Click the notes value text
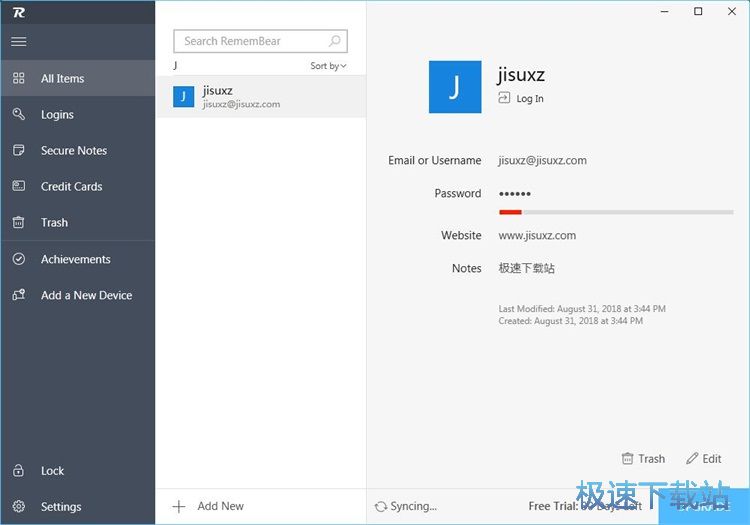Image resolution: width=750 pixels, height=525 pixels. click(527, 268)
